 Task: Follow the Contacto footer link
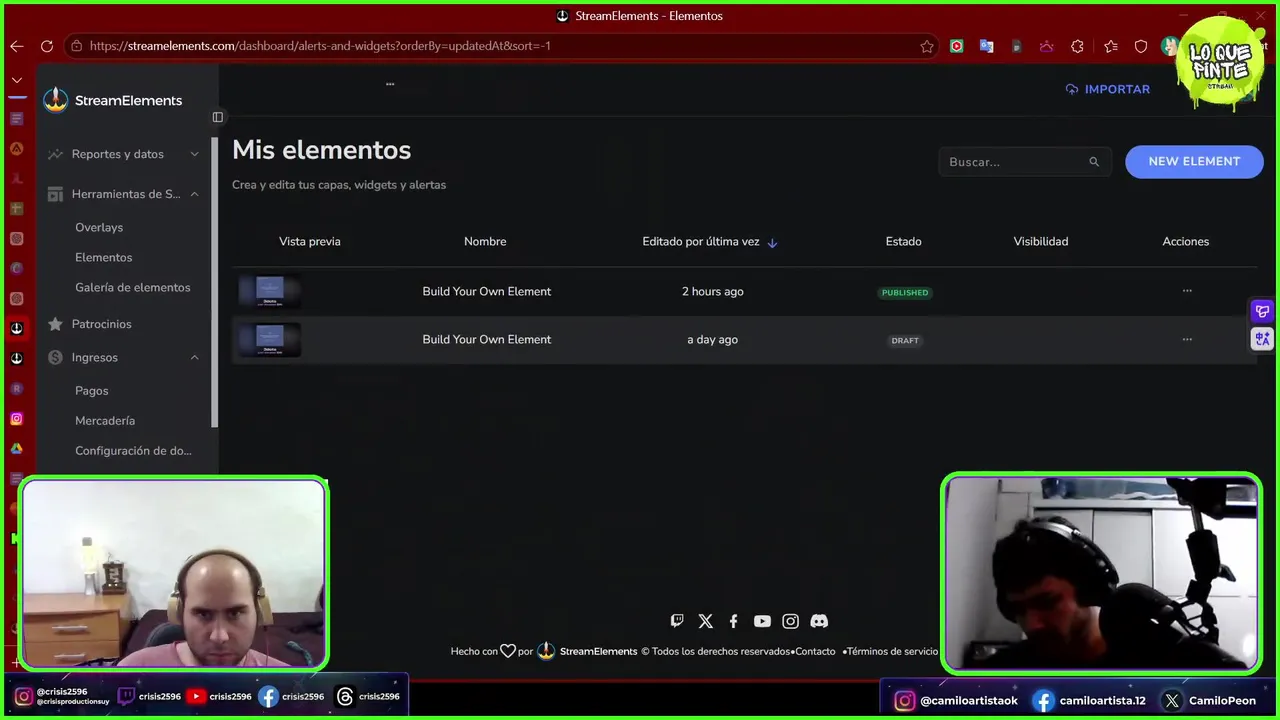click(815, 651)
